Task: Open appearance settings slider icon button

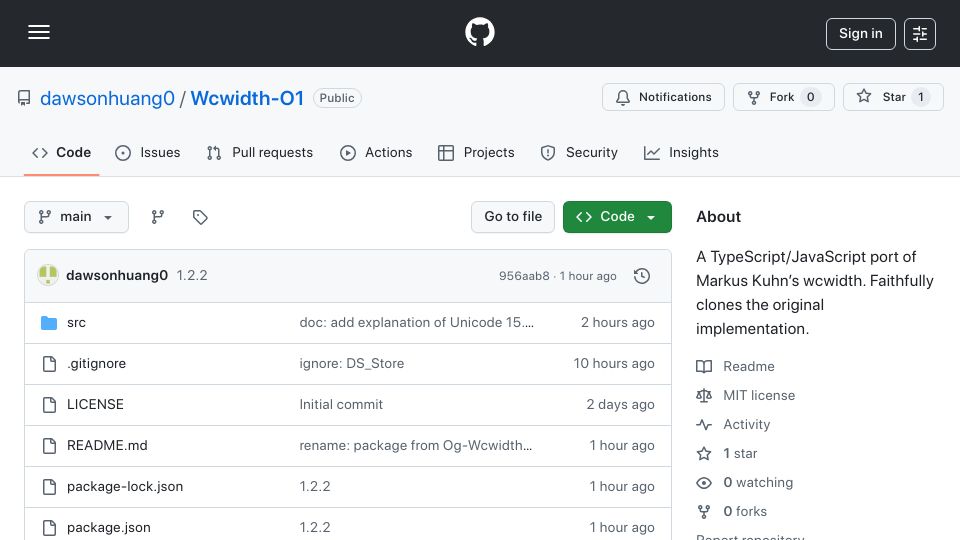Action: (920, 34)
